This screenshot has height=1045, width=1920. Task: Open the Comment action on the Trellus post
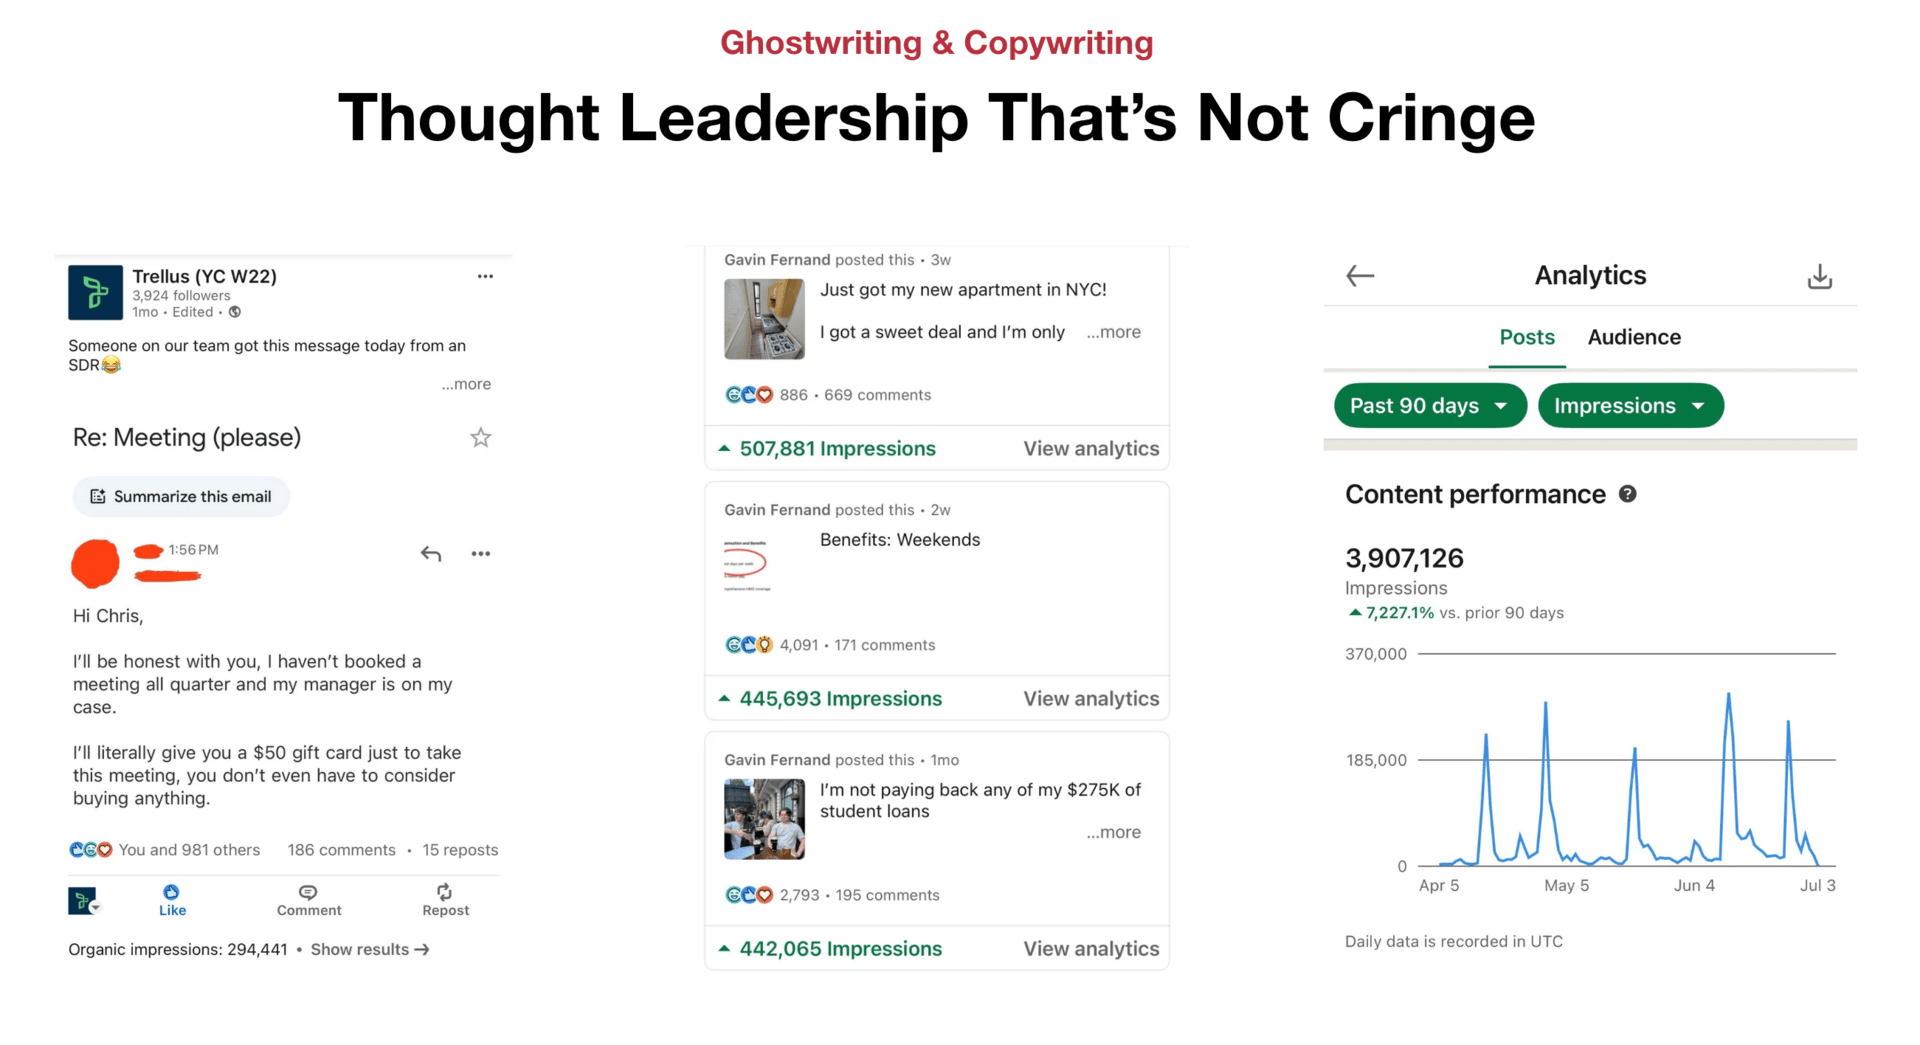(x=309, y=900)
